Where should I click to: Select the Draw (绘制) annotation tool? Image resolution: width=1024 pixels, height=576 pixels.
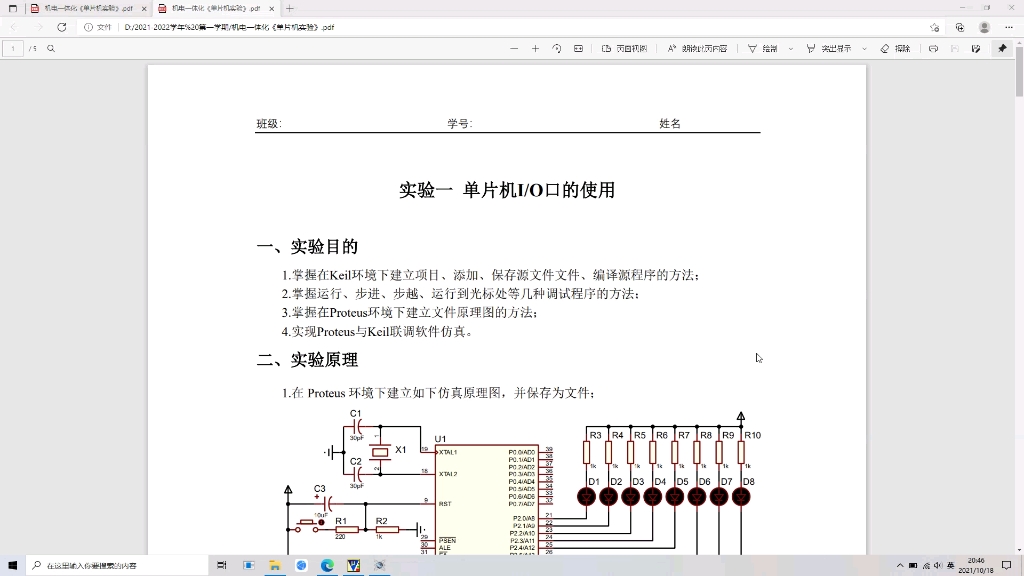click(763, 47)
